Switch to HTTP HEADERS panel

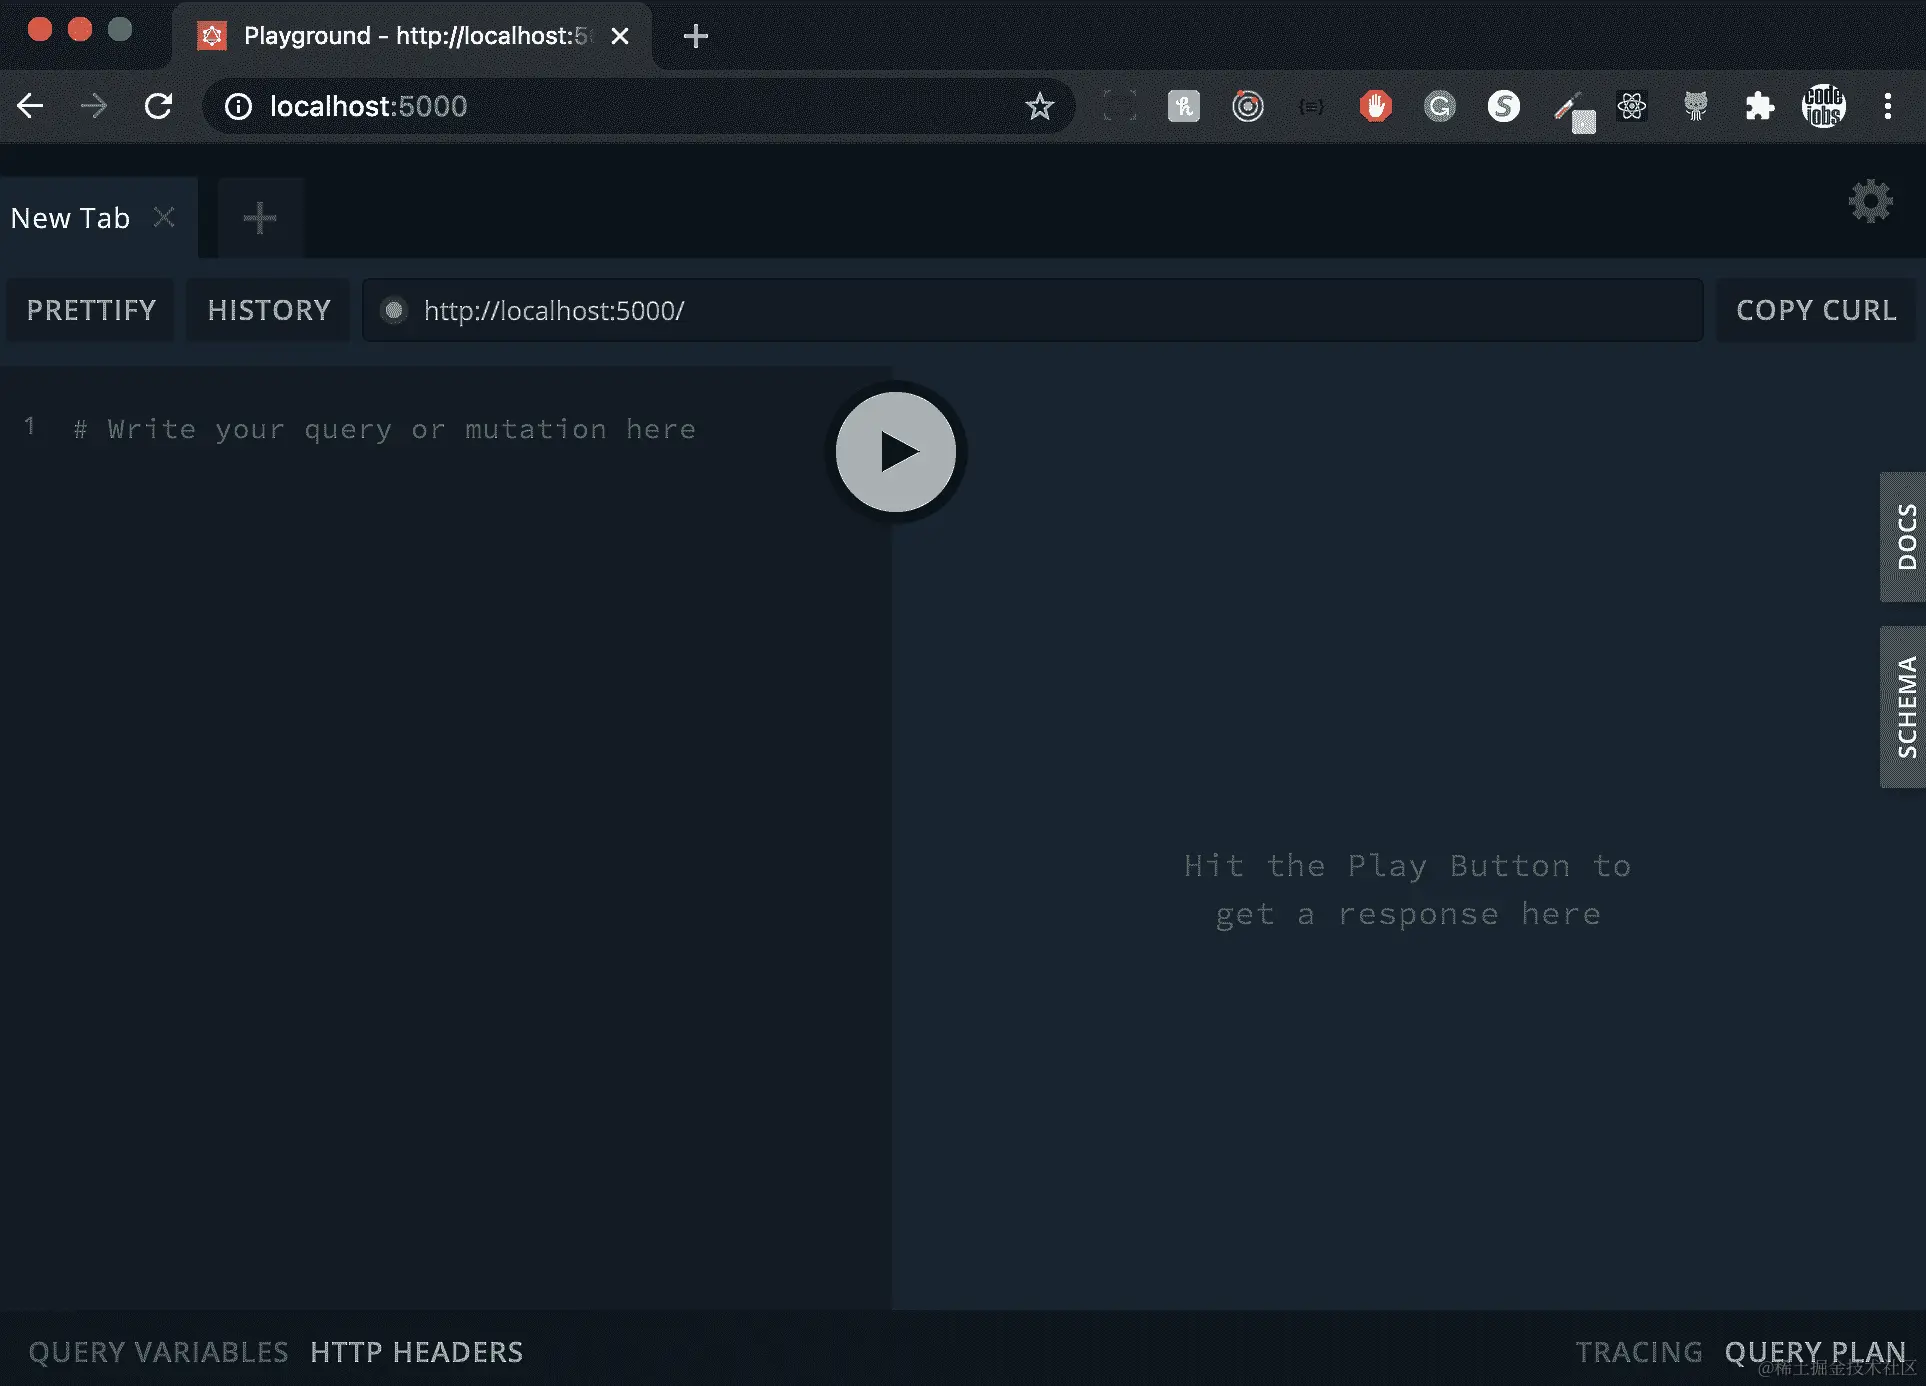pyautogui.click(x=416, y=1352)
